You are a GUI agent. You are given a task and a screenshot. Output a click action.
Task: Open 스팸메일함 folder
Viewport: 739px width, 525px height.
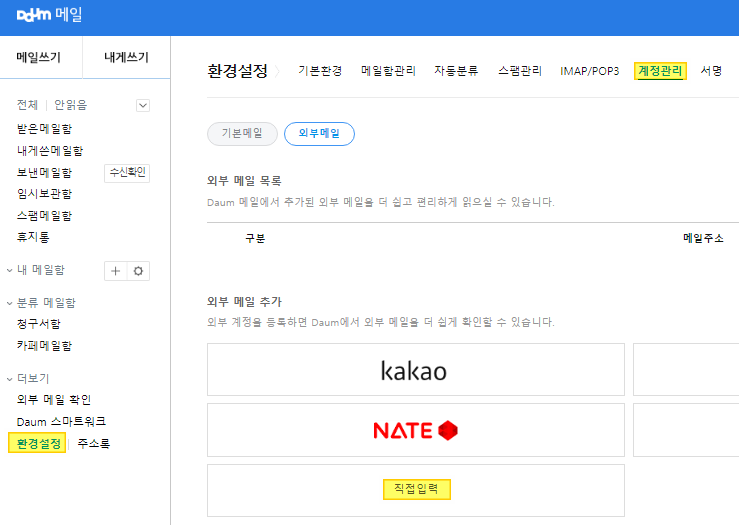(44, 215)
